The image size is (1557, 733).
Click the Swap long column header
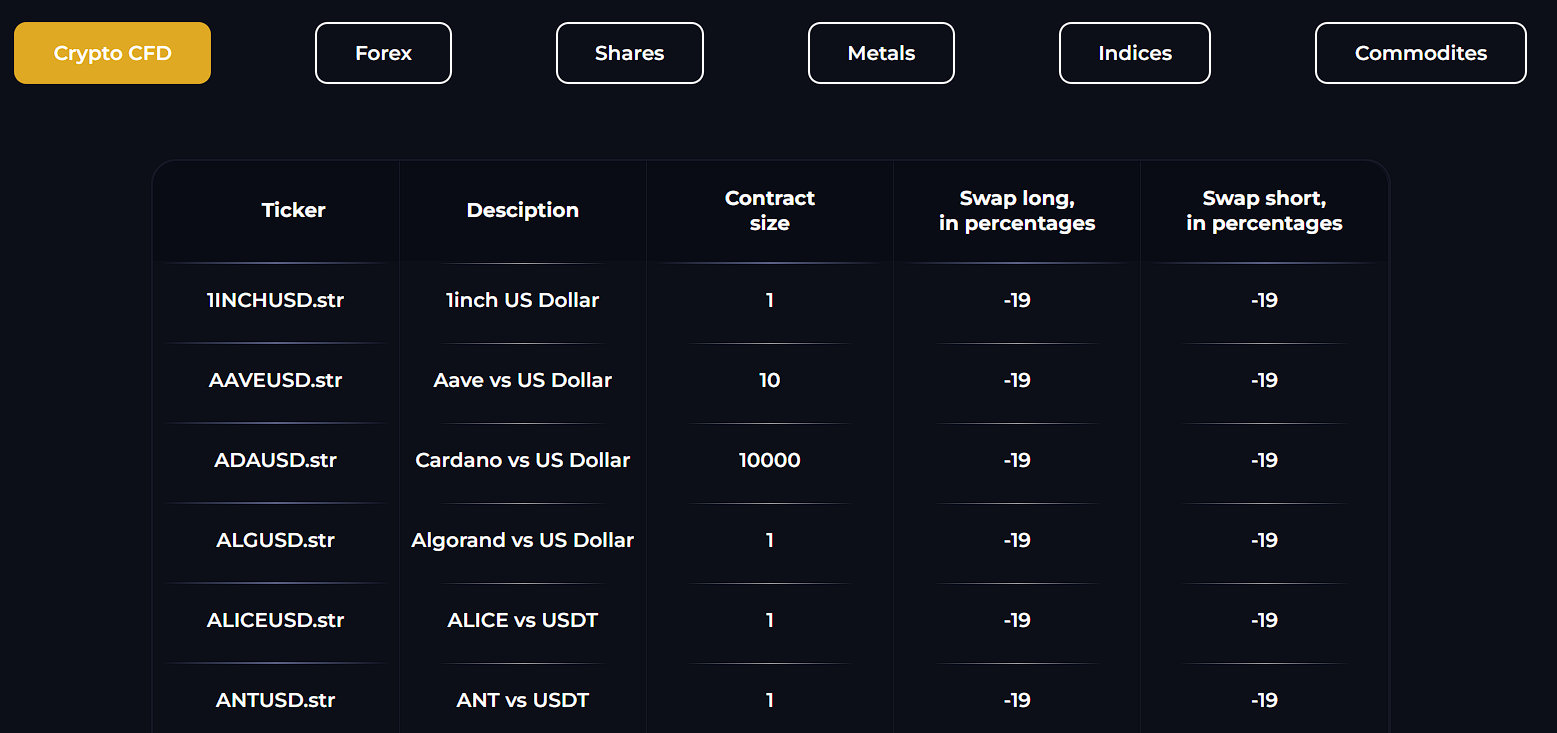1017,210
